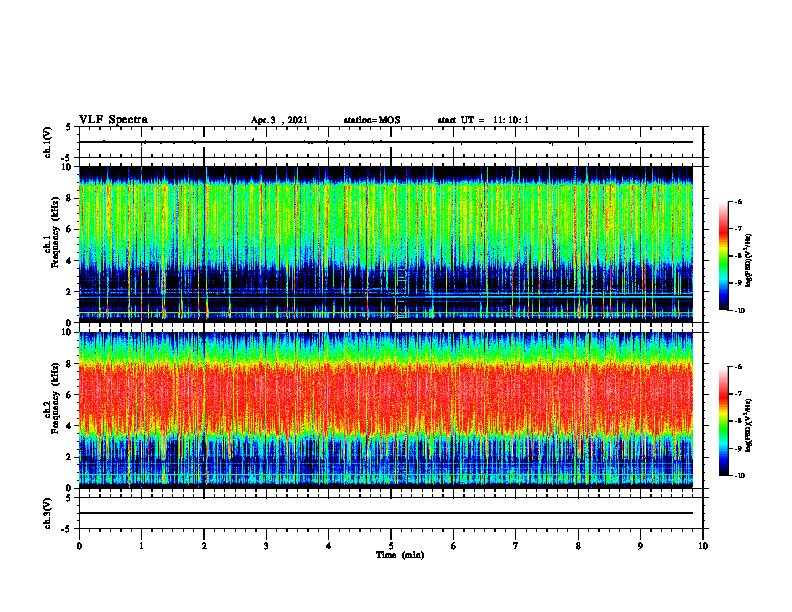Click the "ch.3(V)" axis label

[48, 513]
